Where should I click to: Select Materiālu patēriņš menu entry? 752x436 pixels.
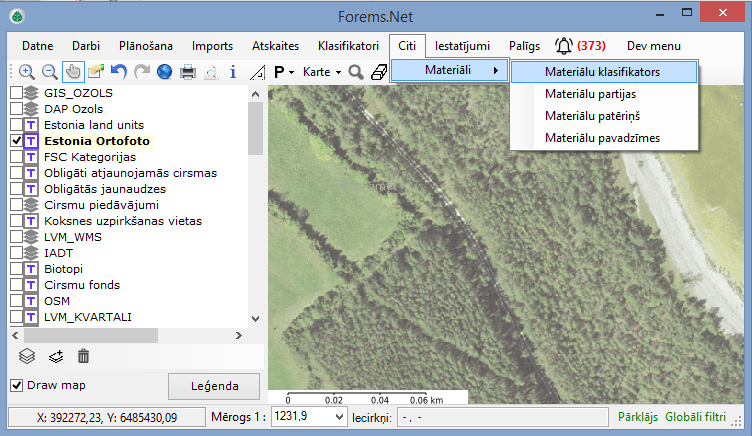pos(604,116)
